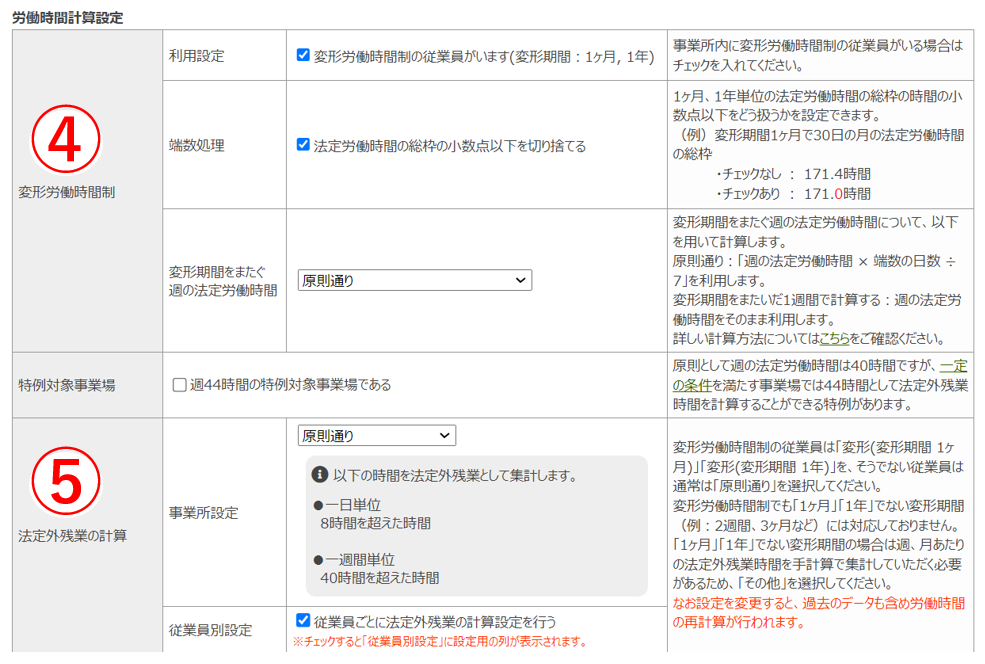Screen dimensions: 985x664
Task: Enable 週44時間の特例対象事業場である checkbox
Action: point(180,385)
